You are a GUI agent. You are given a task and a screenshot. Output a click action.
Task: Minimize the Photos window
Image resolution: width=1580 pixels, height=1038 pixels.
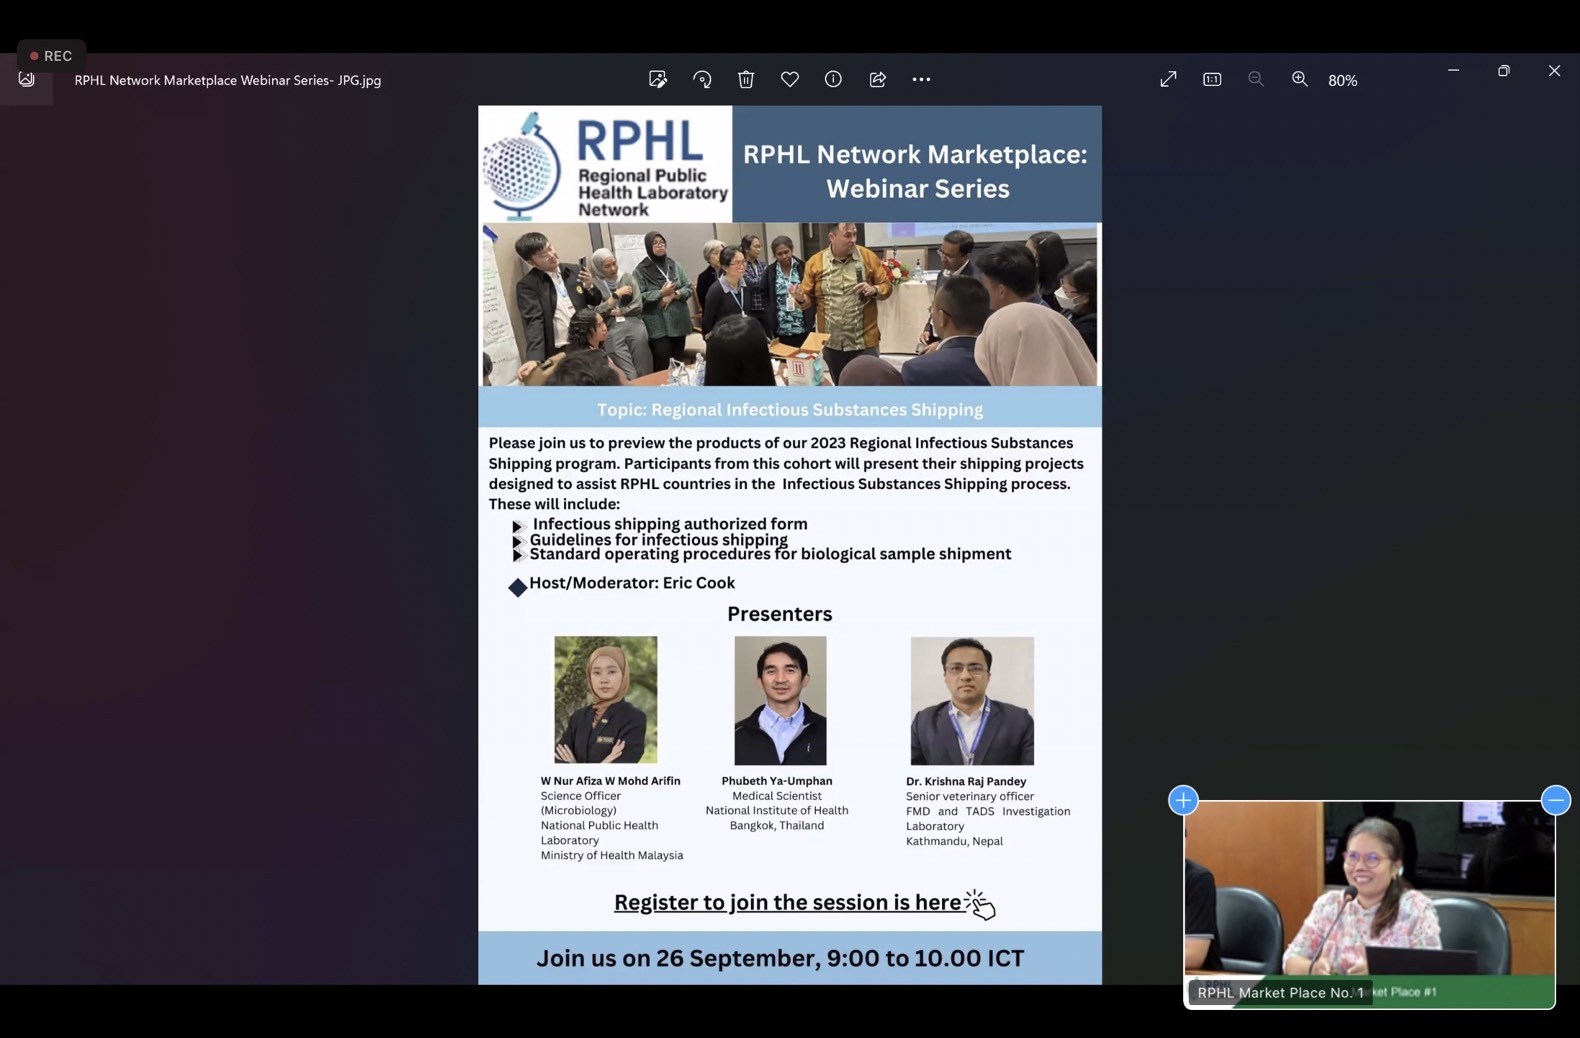1453,71
